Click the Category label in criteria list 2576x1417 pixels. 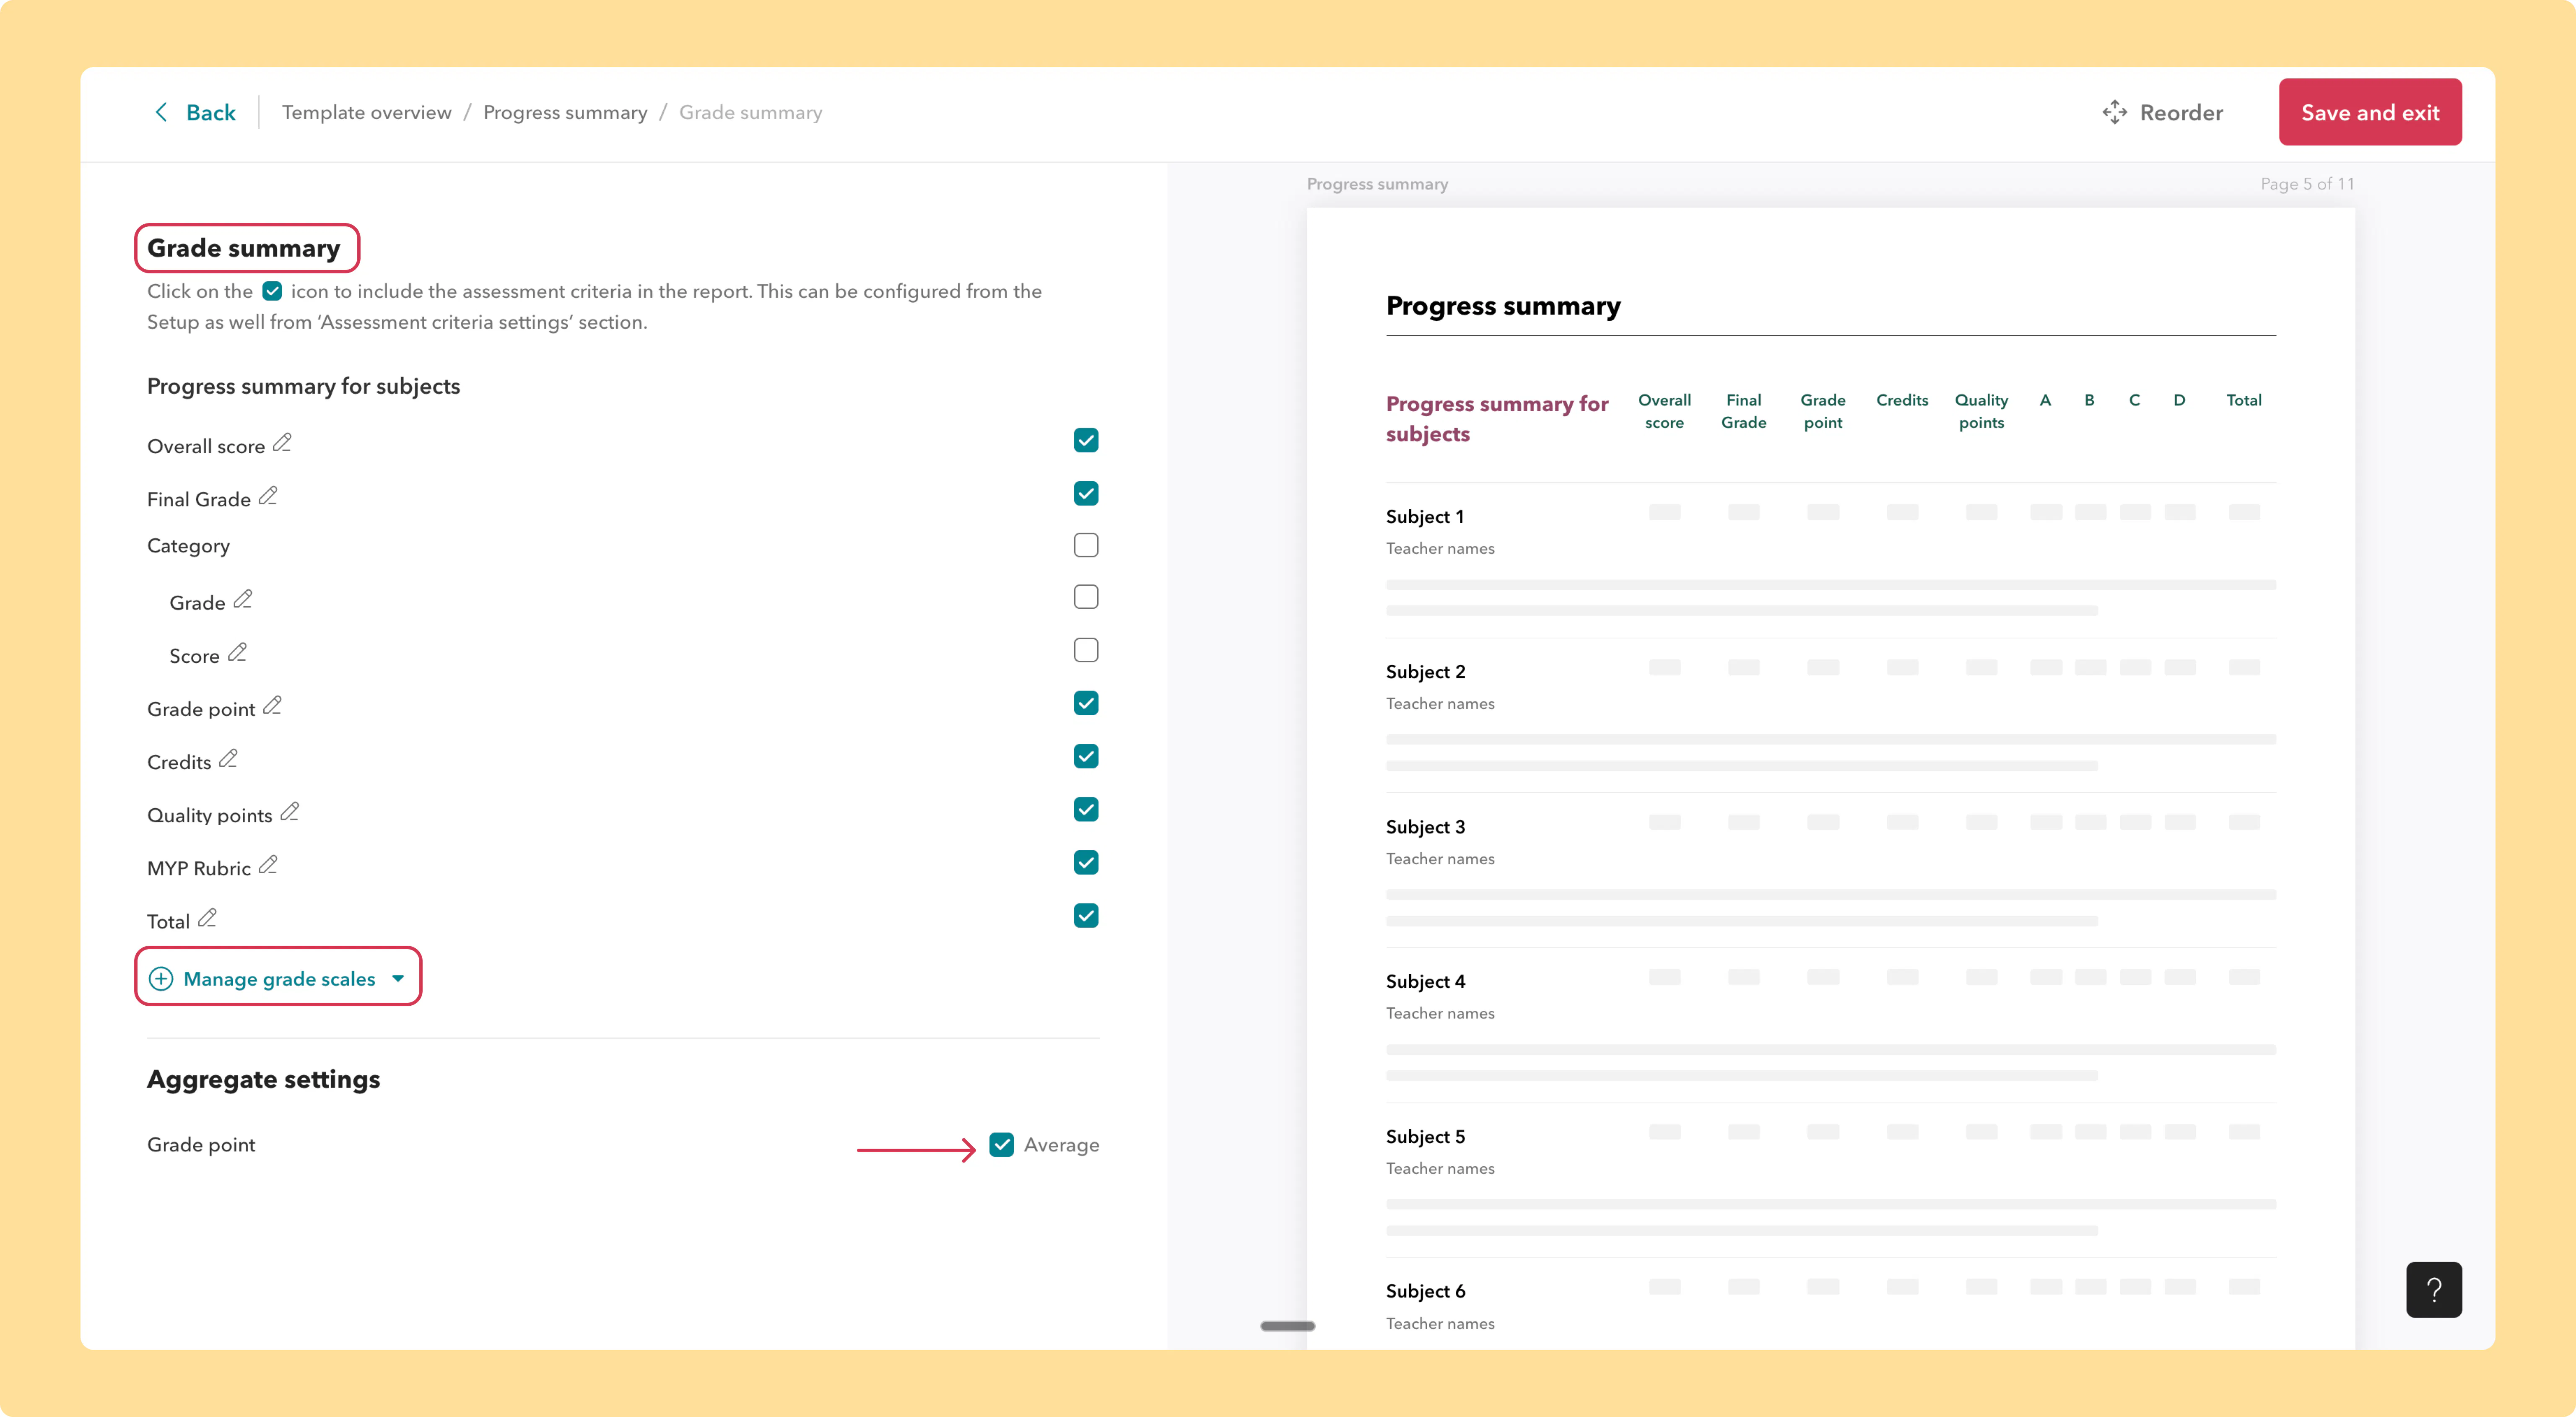[188, 546]
